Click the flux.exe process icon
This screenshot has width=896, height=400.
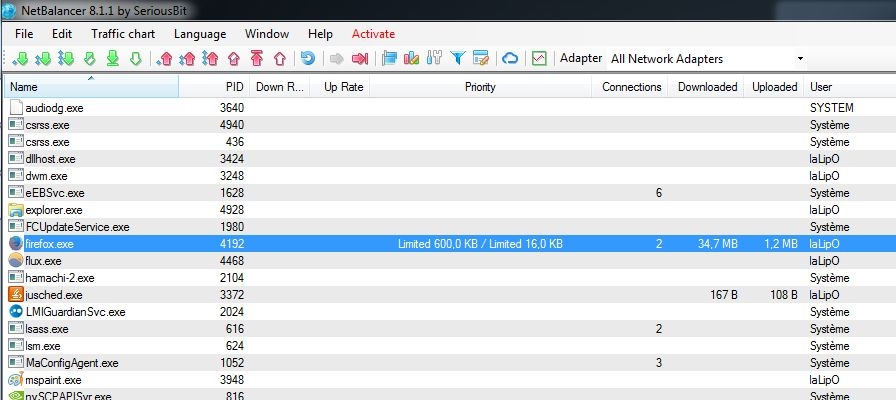click(x=16, y=261)
